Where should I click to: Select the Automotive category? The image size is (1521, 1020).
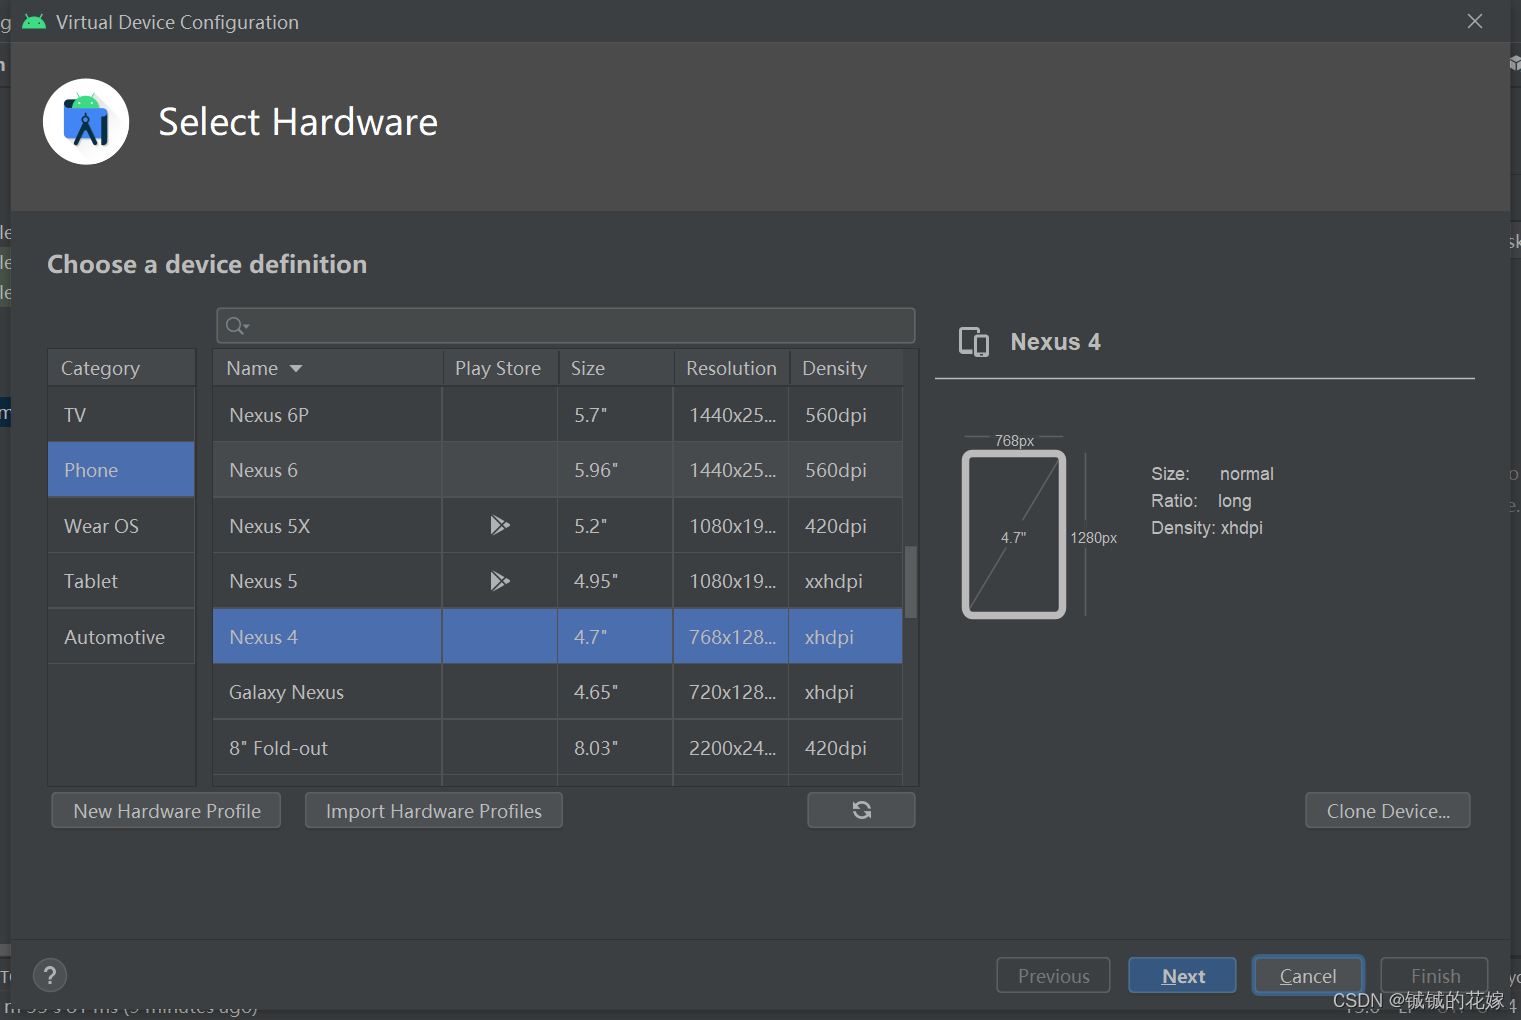pyautogui.click(x=121, y=637)
